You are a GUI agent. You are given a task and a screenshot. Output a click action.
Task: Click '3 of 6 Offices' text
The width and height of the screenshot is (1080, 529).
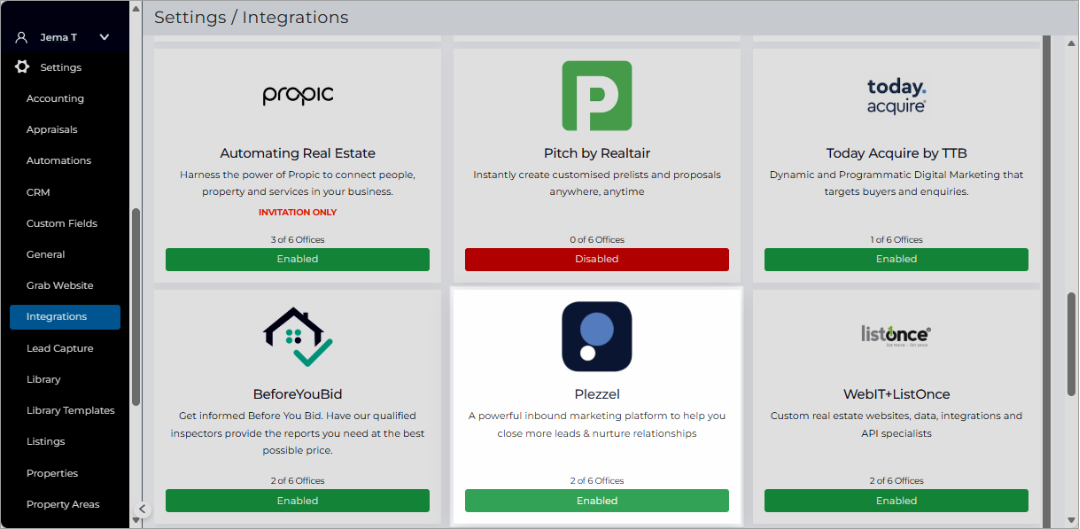298,240
